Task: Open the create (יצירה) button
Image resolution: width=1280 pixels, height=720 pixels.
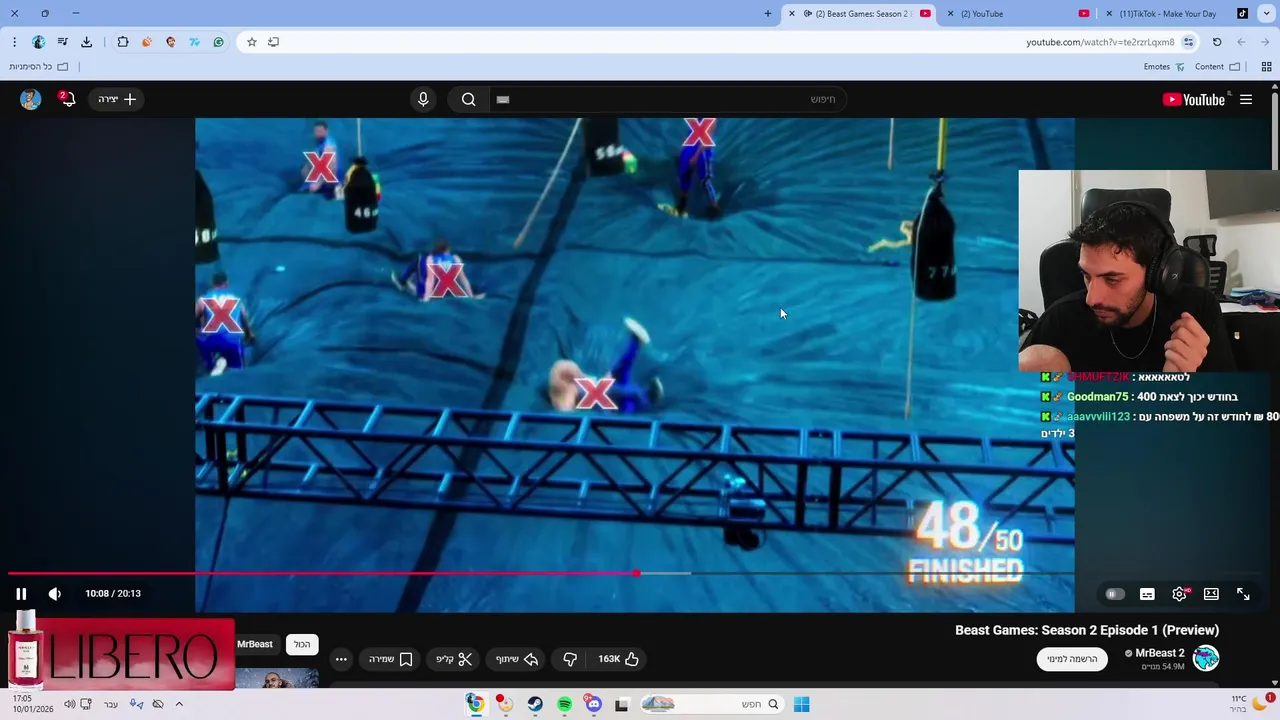Action: click(x=117, y=99)
